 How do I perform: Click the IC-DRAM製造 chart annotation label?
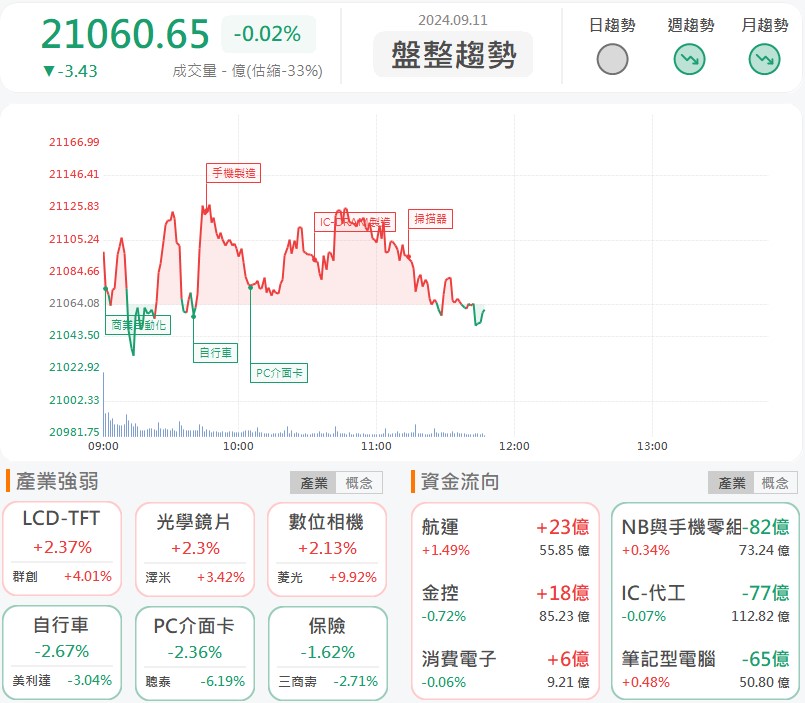(355, 222)
